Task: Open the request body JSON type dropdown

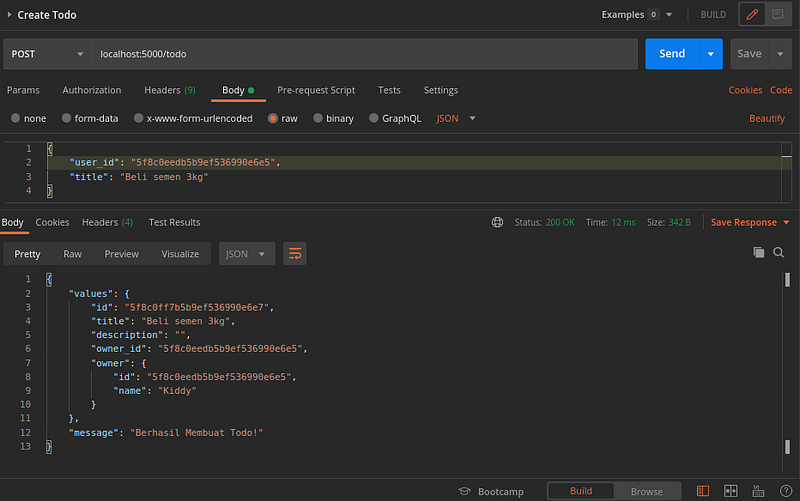Action: [456, 118]
